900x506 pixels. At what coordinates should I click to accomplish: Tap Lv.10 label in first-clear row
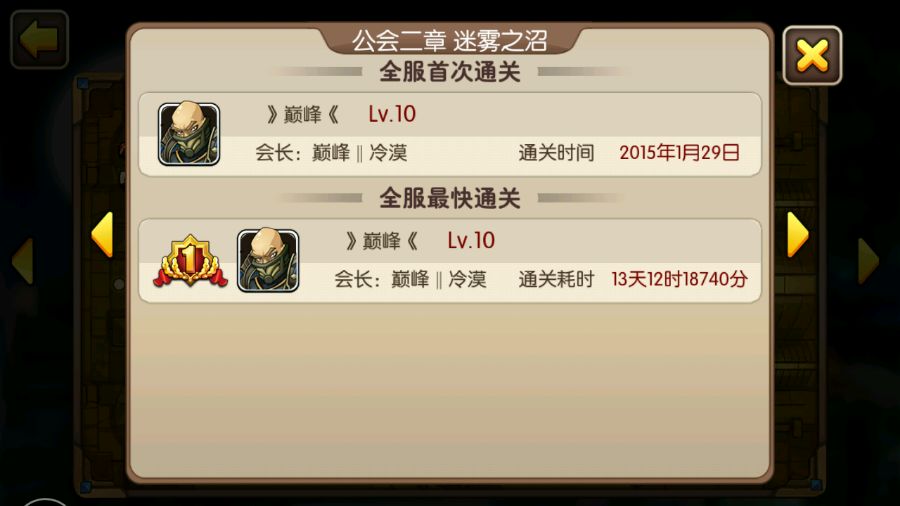click(392, 114)
